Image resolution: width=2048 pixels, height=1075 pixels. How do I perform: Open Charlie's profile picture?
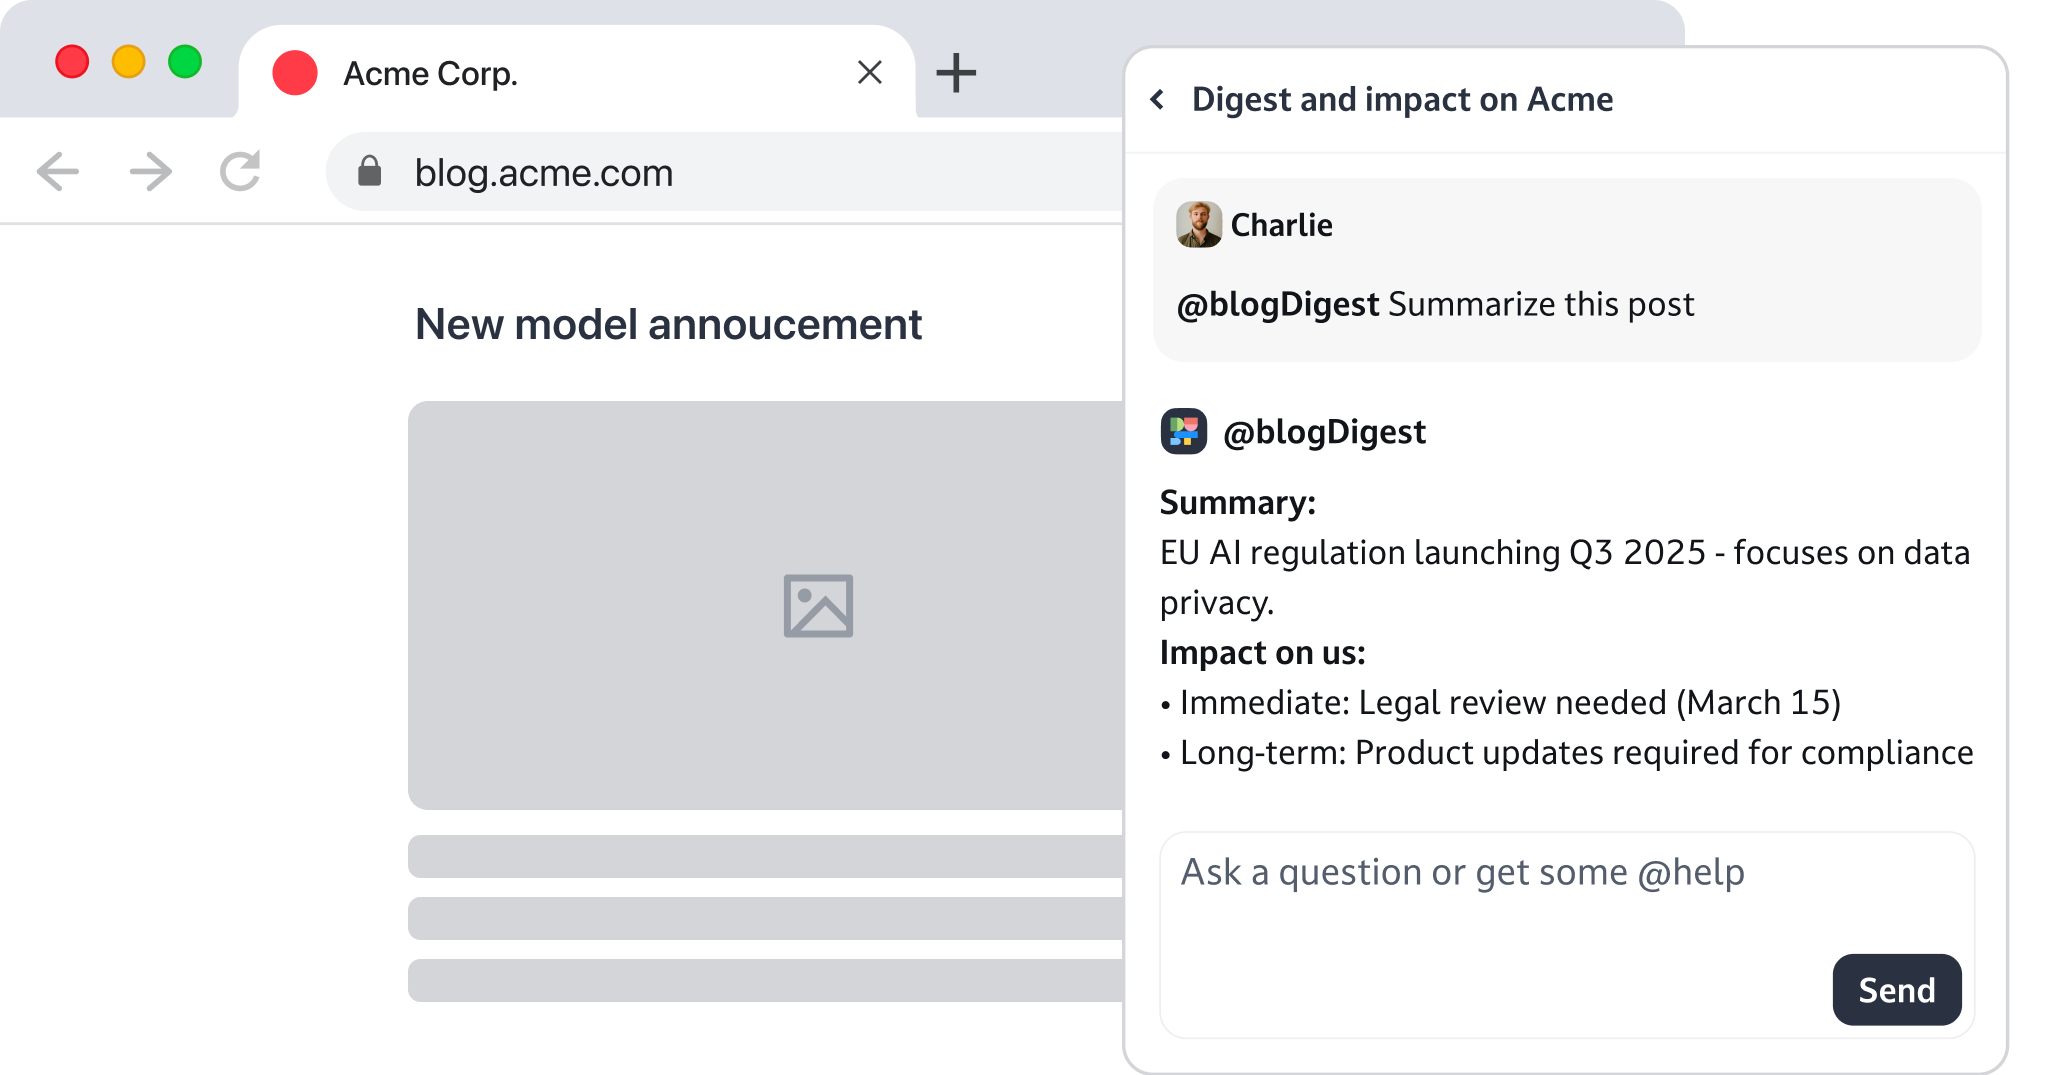pyautogui.click(x=1198, y=225)
